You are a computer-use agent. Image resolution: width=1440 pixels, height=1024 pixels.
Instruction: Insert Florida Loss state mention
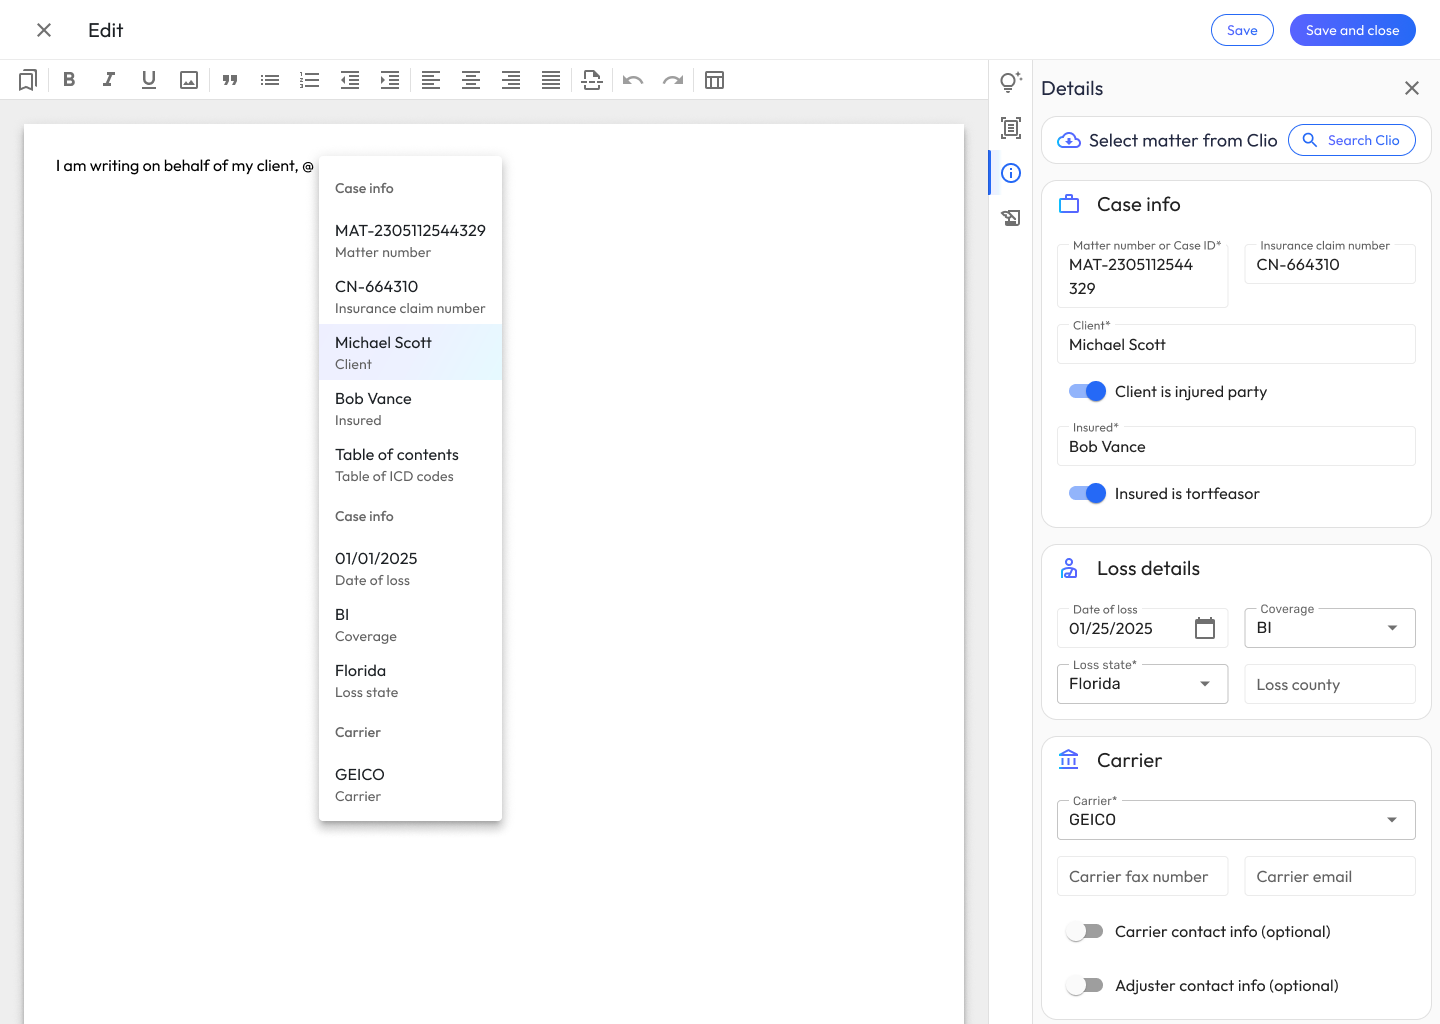click(x=410, y=680)
